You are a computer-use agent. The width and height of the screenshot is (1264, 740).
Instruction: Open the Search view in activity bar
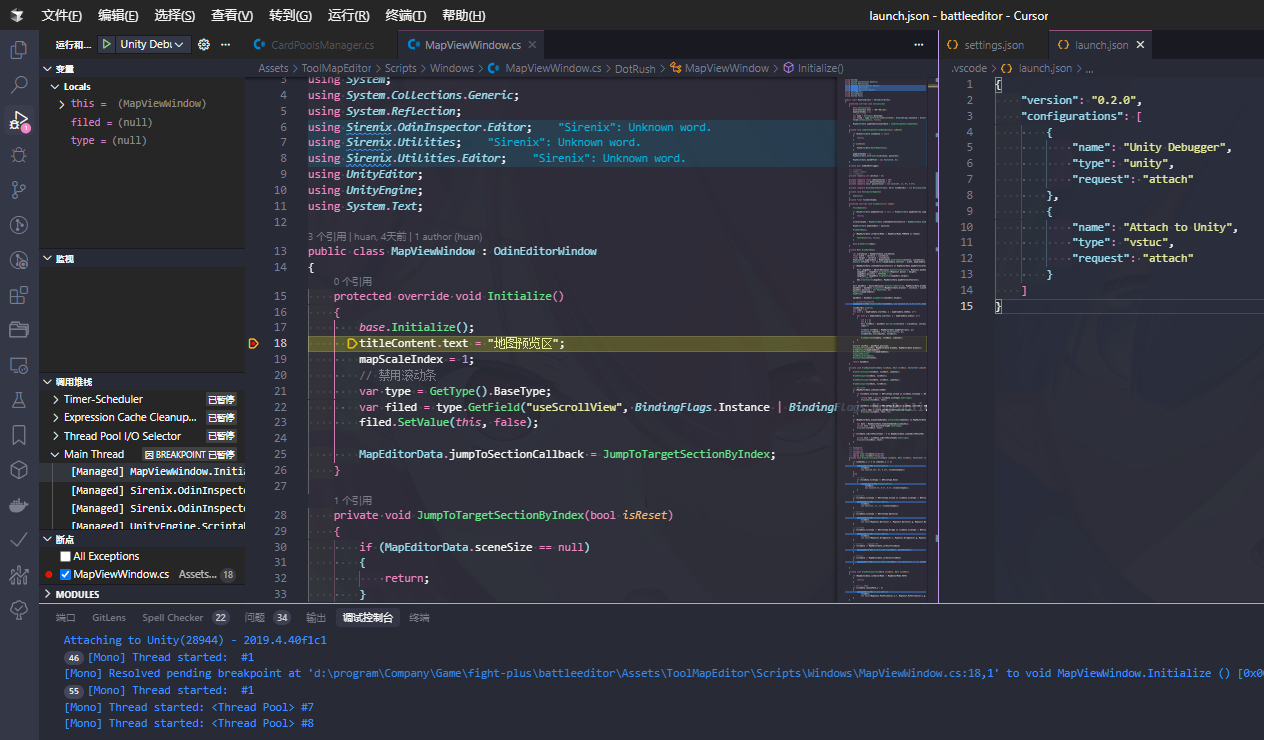18,84
